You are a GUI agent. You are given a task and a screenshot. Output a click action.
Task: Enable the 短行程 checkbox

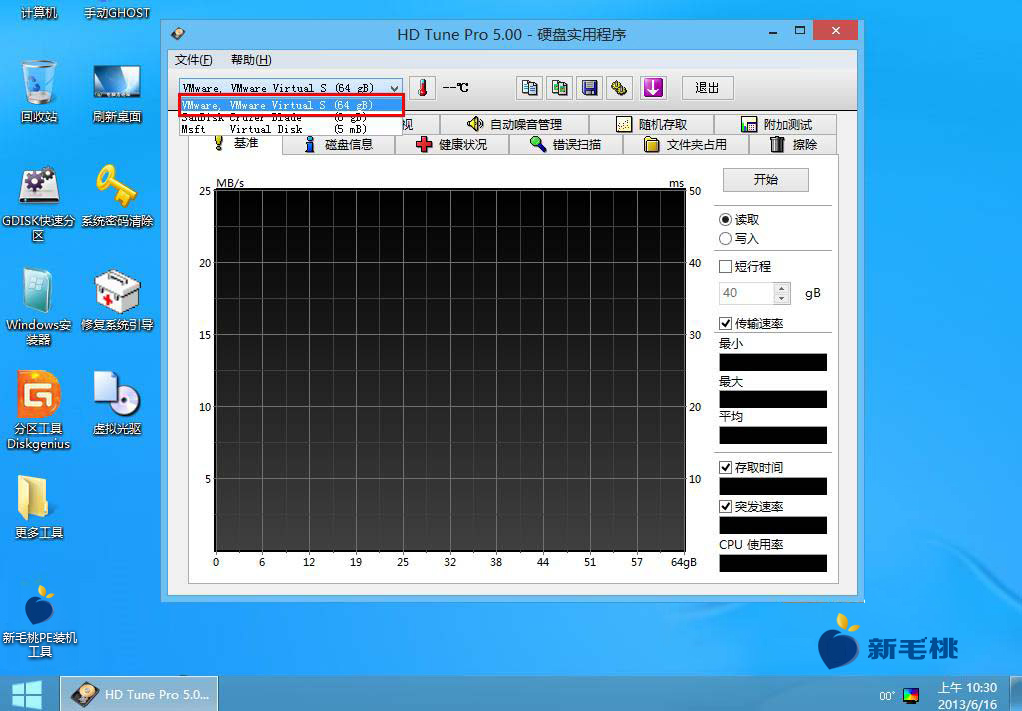click(x=725, y=267)
